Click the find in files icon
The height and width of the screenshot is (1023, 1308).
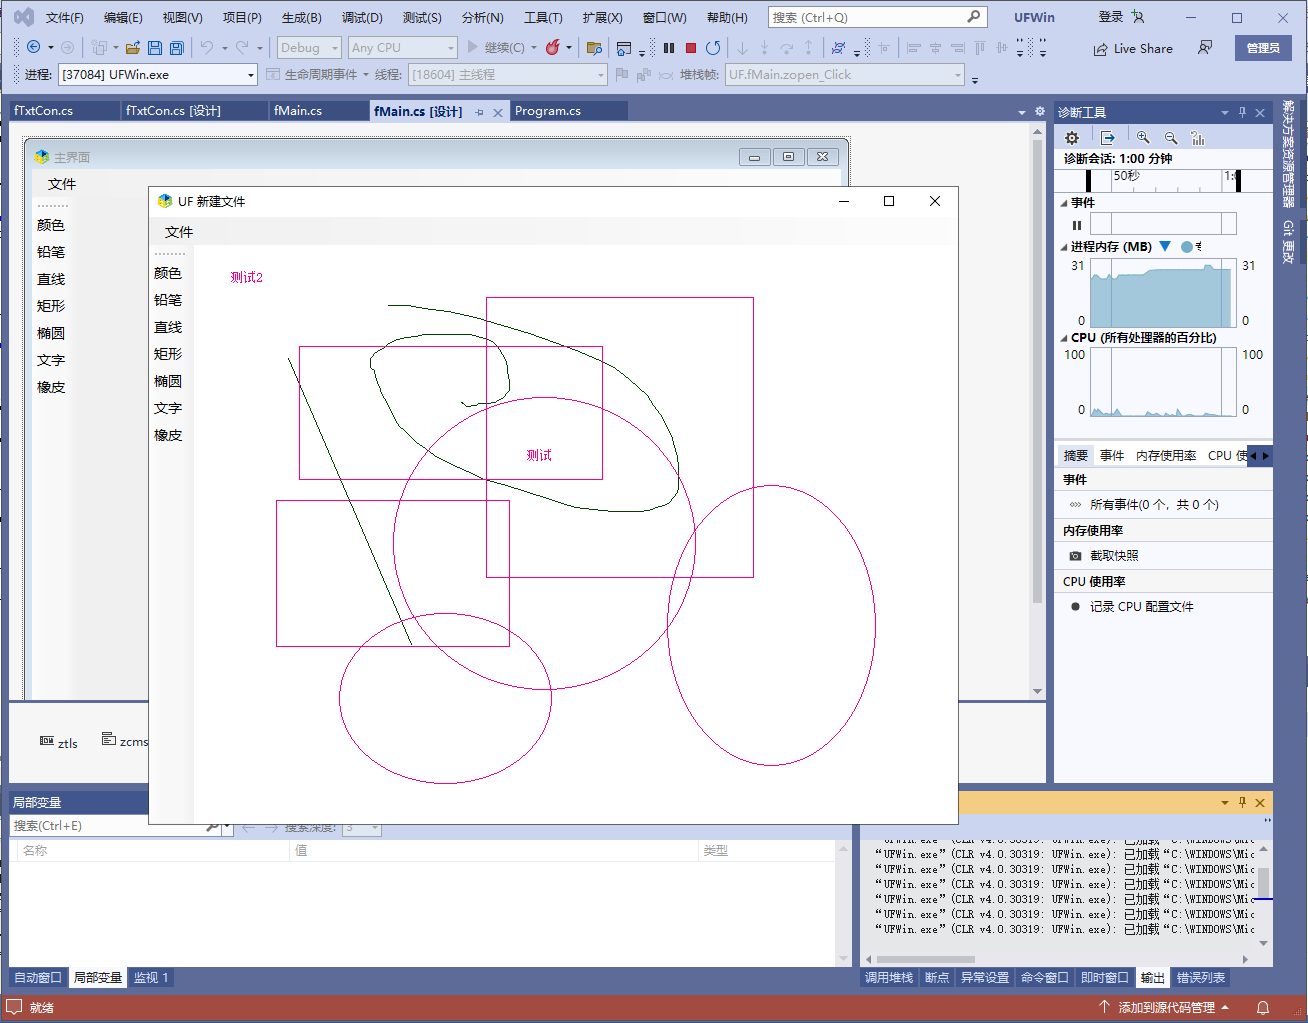click(594, 47)
